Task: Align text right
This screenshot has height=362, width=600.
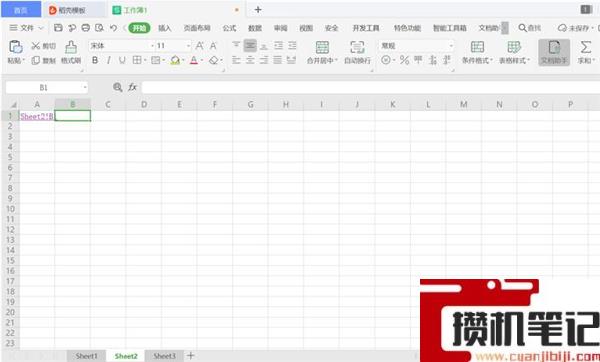Action: click(264, 60)
